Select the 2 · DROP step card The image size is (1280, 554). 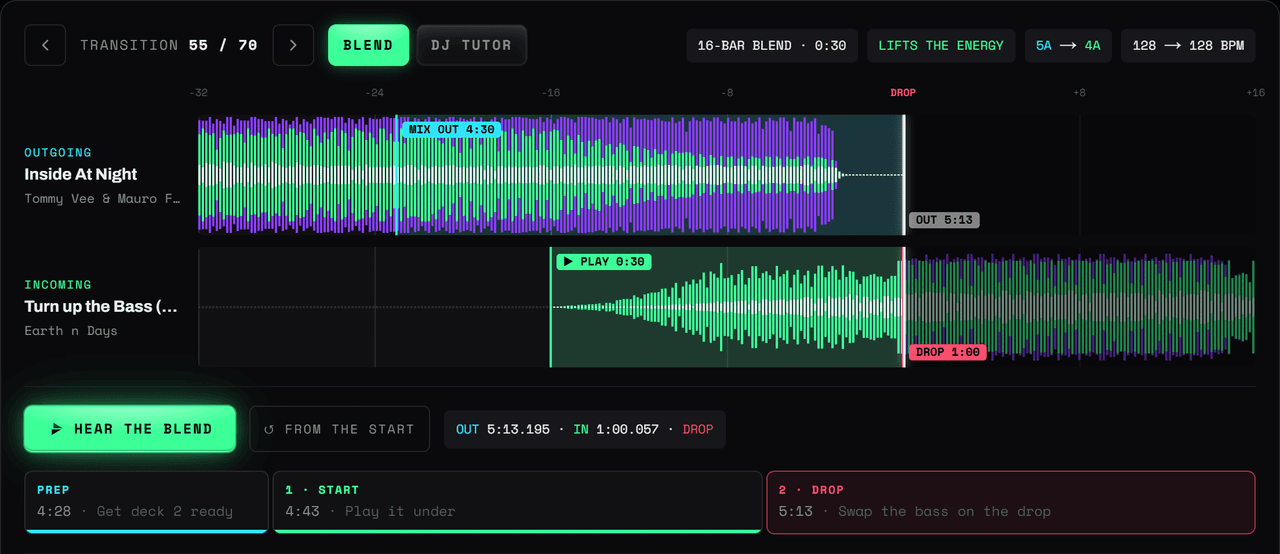click(x=1011, y=502)
